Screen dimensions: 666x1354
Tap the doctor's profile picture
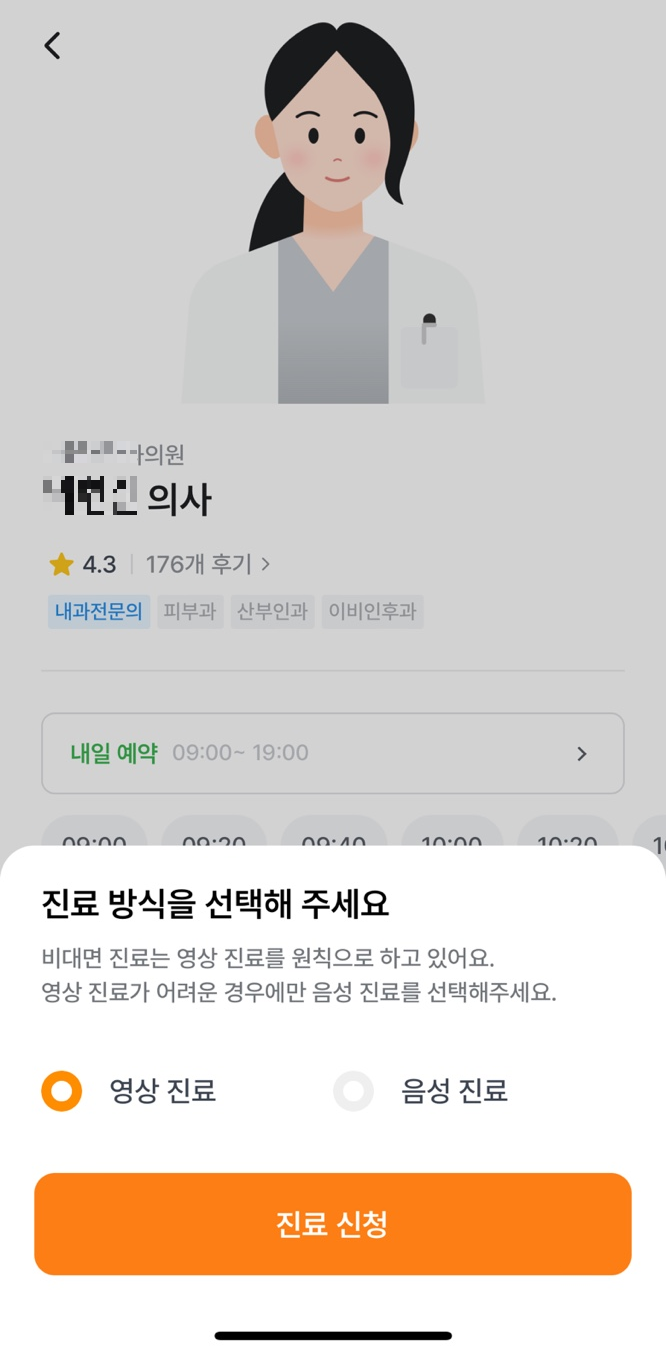pos(333,210)
